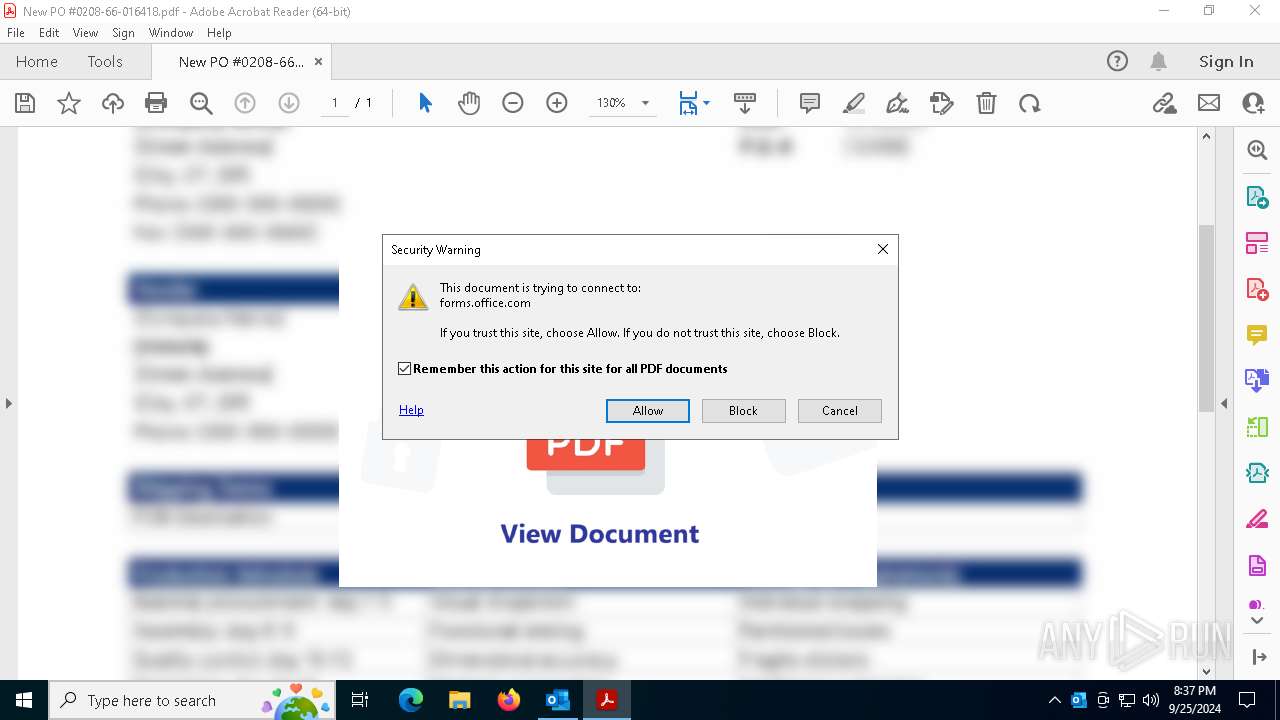The image size is (1280, 720).
Task: Delete page with the trash can icon
Action: pyautogui.click(x=986, y=103)
